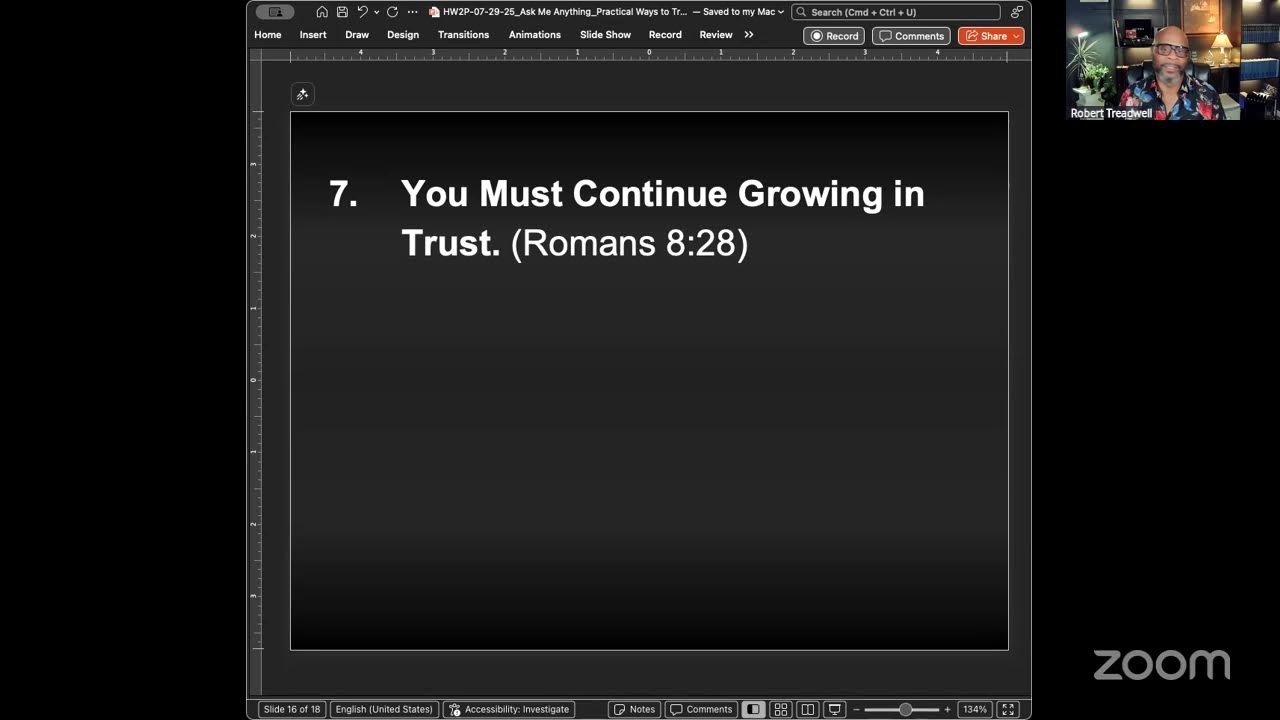The width and height of the screenshot is (1280, 720).
Task: Save the presentation with the floppy disk icon
Action: [342, 12]
